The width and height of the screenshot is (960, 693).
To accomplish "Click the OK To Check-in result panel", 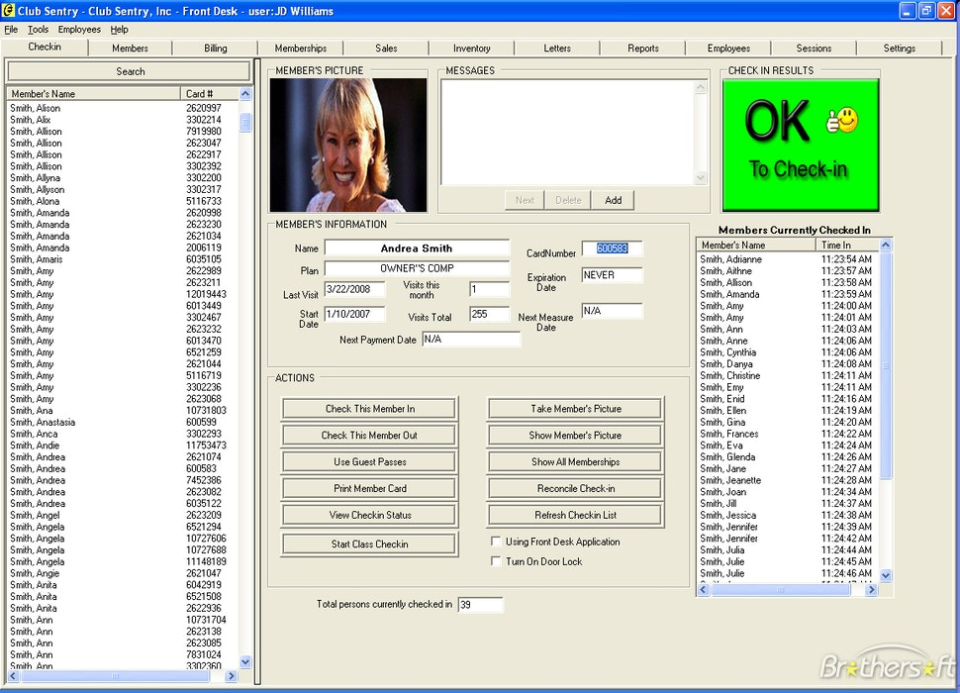I will coord(801,145).
